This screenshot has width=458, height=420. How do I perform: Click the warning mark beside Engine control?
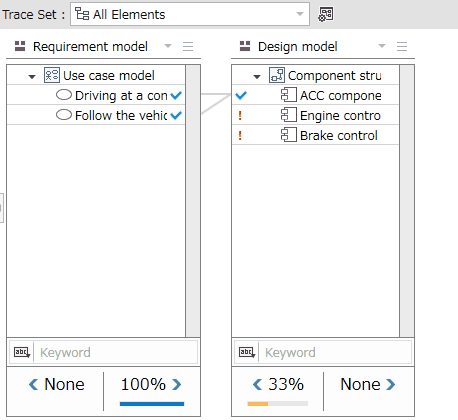click(x=240, y=116)
